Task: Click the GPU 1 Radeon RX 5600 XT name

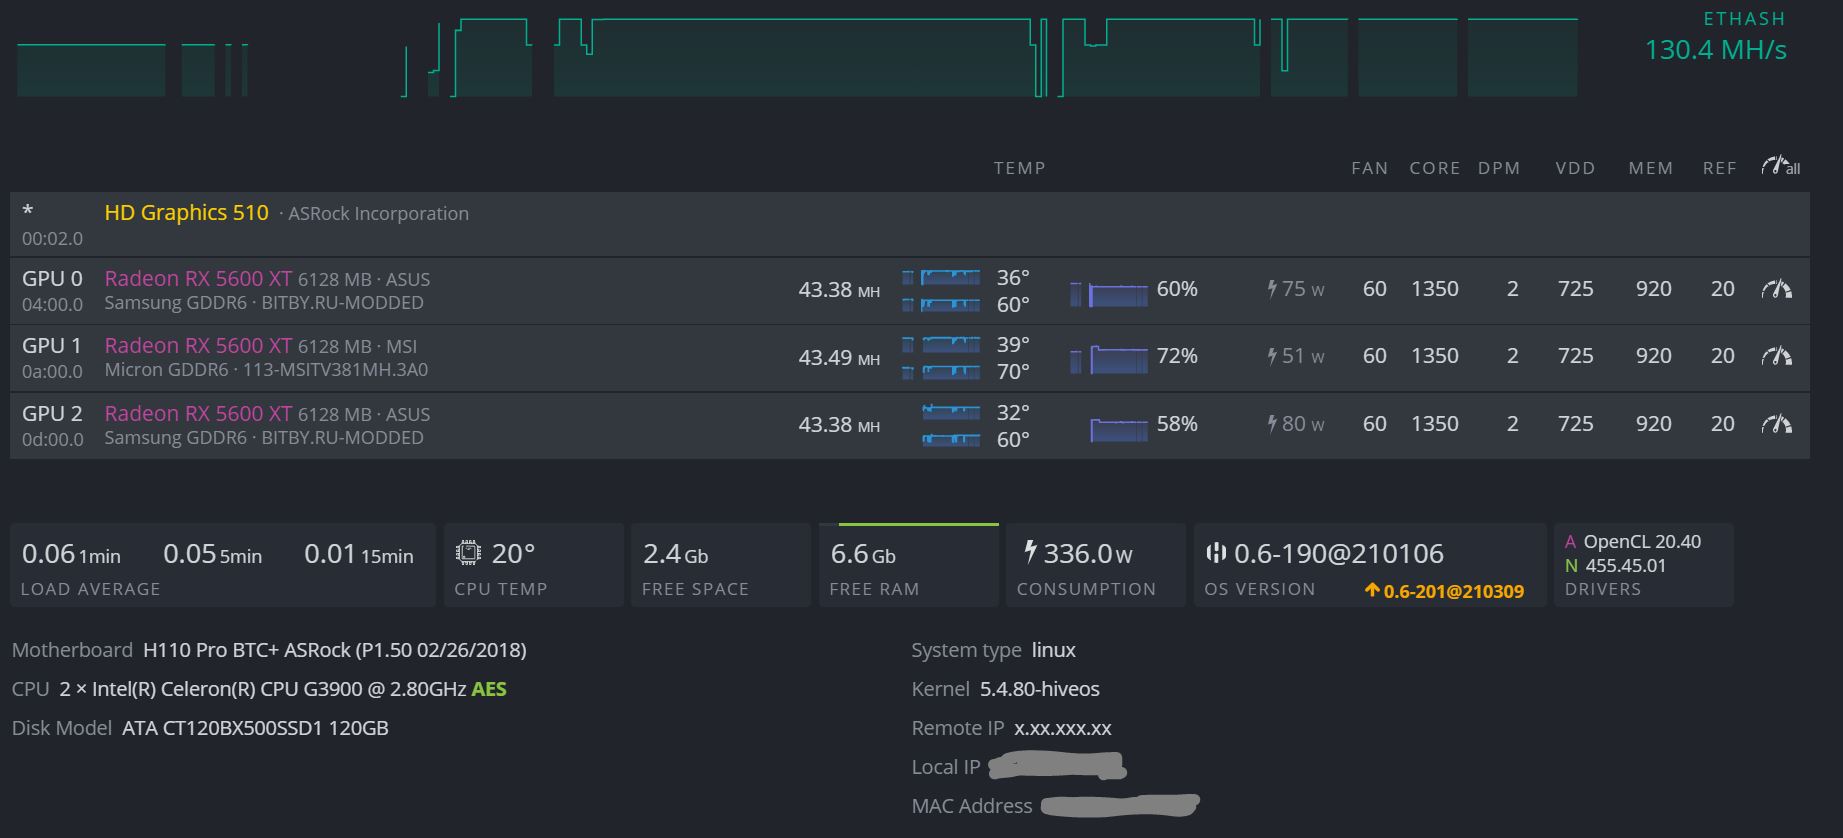Action: coord(198,345)
